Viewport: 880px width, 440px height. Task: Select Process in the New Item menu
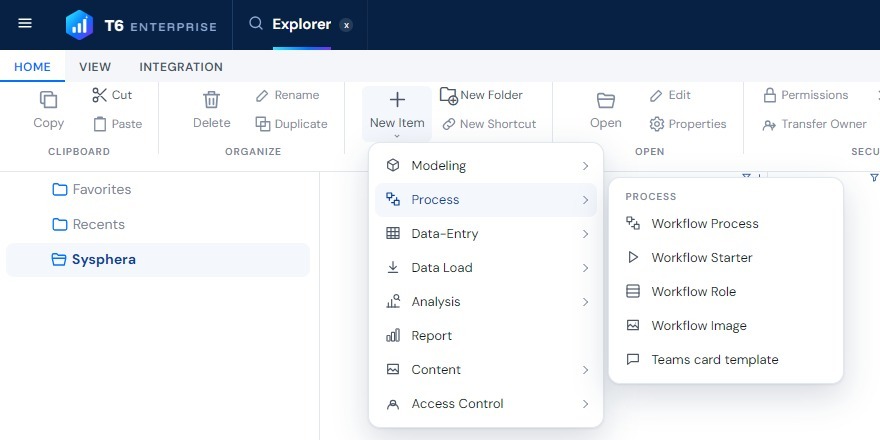(x=485, y=200)
